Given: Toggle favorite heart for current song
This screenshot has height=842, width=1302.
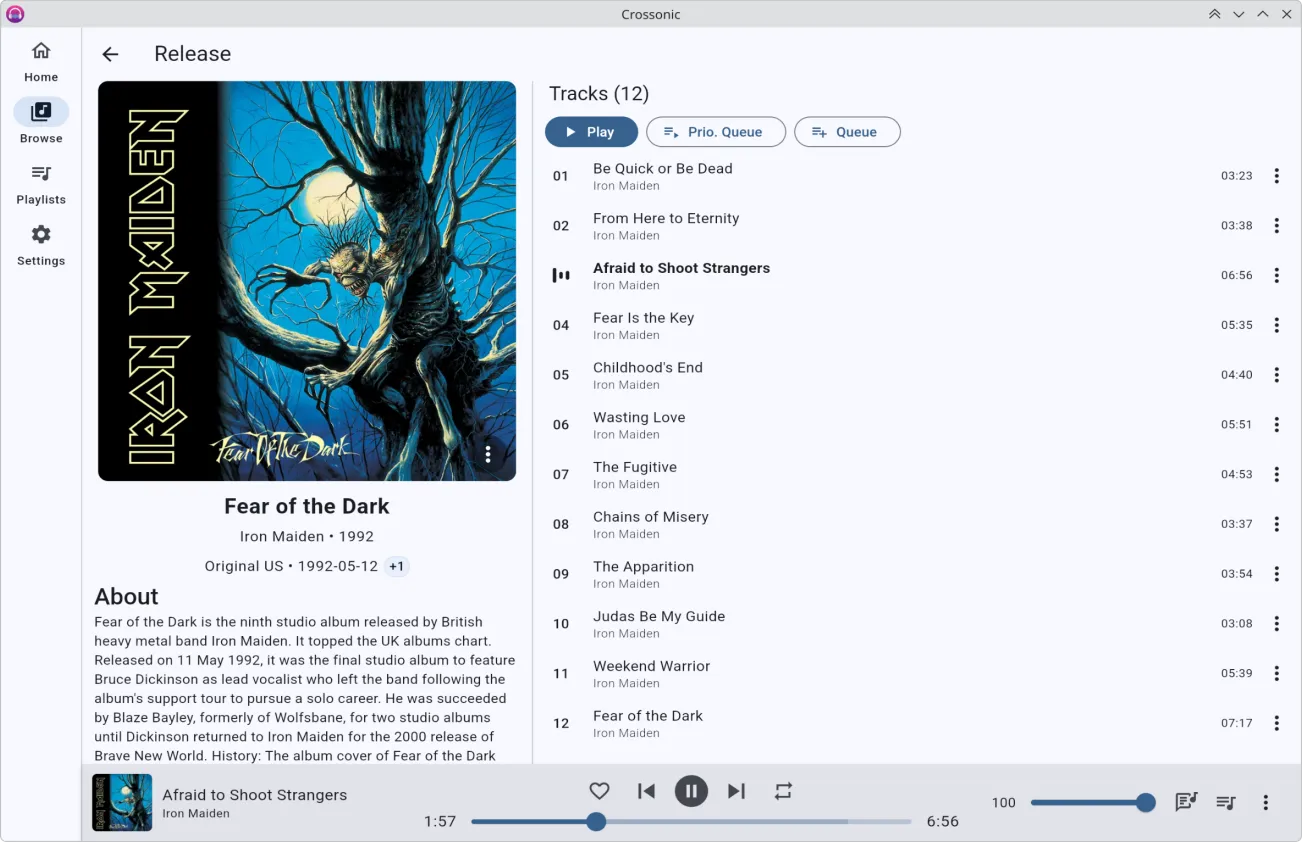Looking at the screenshot, I should click(x=599, y=791).
